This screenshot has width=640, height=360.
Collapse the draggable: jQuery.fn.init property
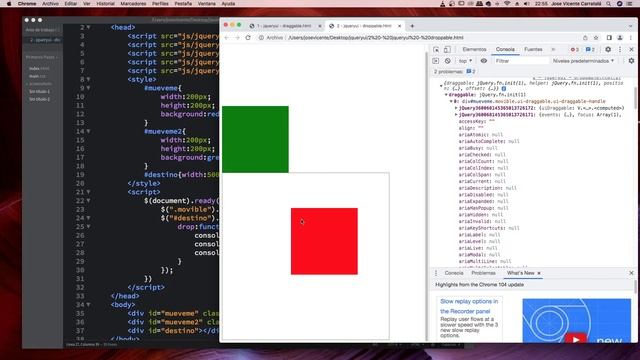pyautogui.click(x=446, y=95)
